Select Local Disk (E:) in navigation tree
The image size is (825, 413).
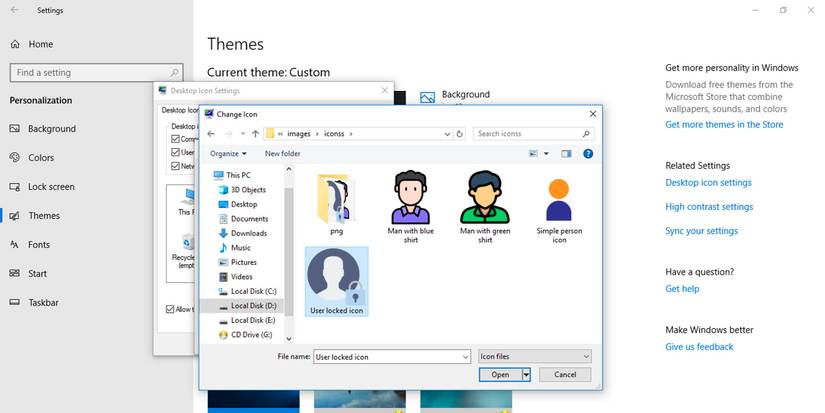tap(247, 320)
